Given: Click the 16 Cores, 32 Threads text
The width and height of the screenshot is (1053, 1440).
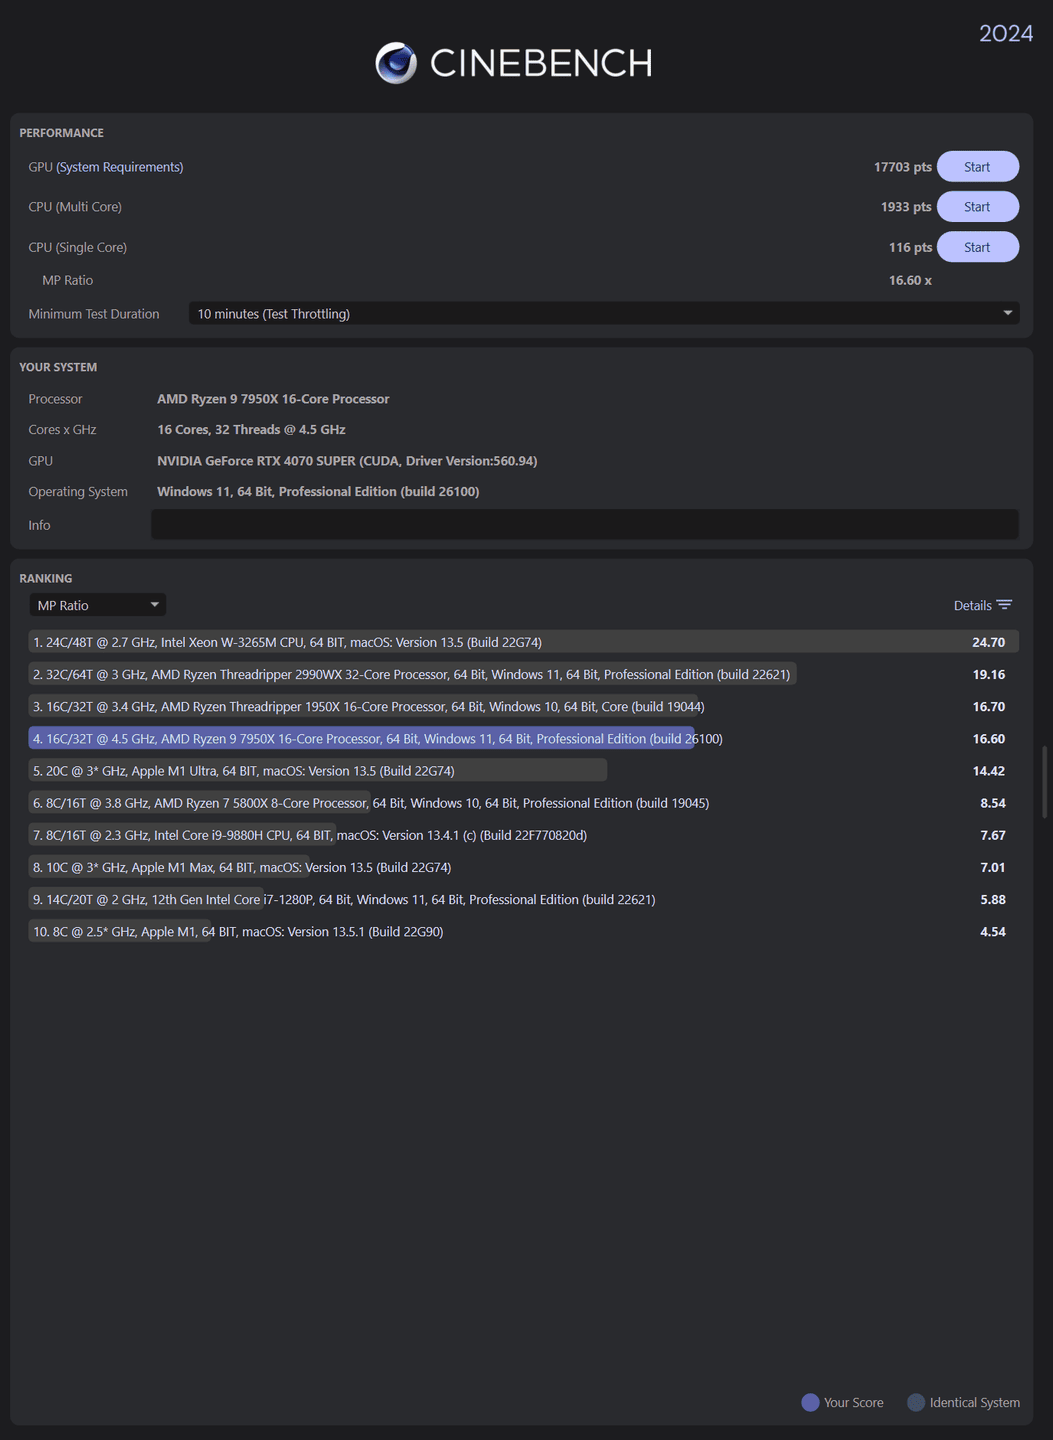Looking at the screenshot, I should 251,430.
